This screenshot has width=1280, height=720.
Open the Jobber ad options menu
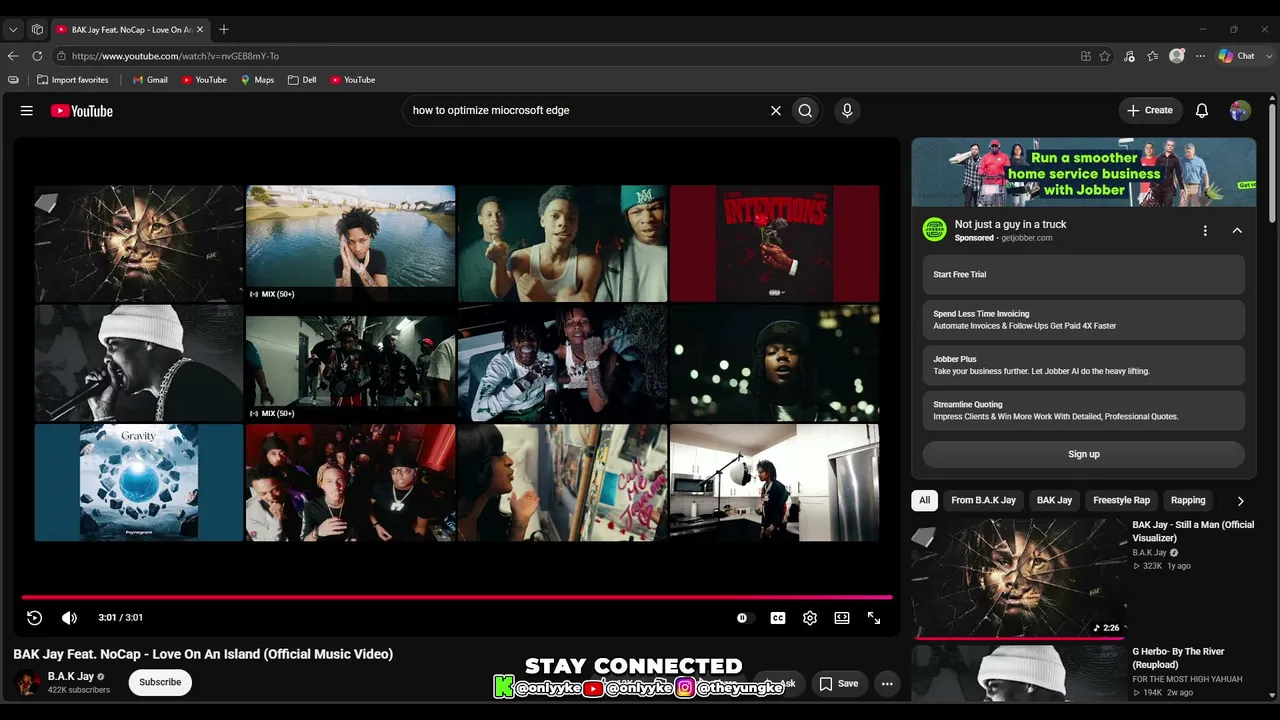[1205, 231]
